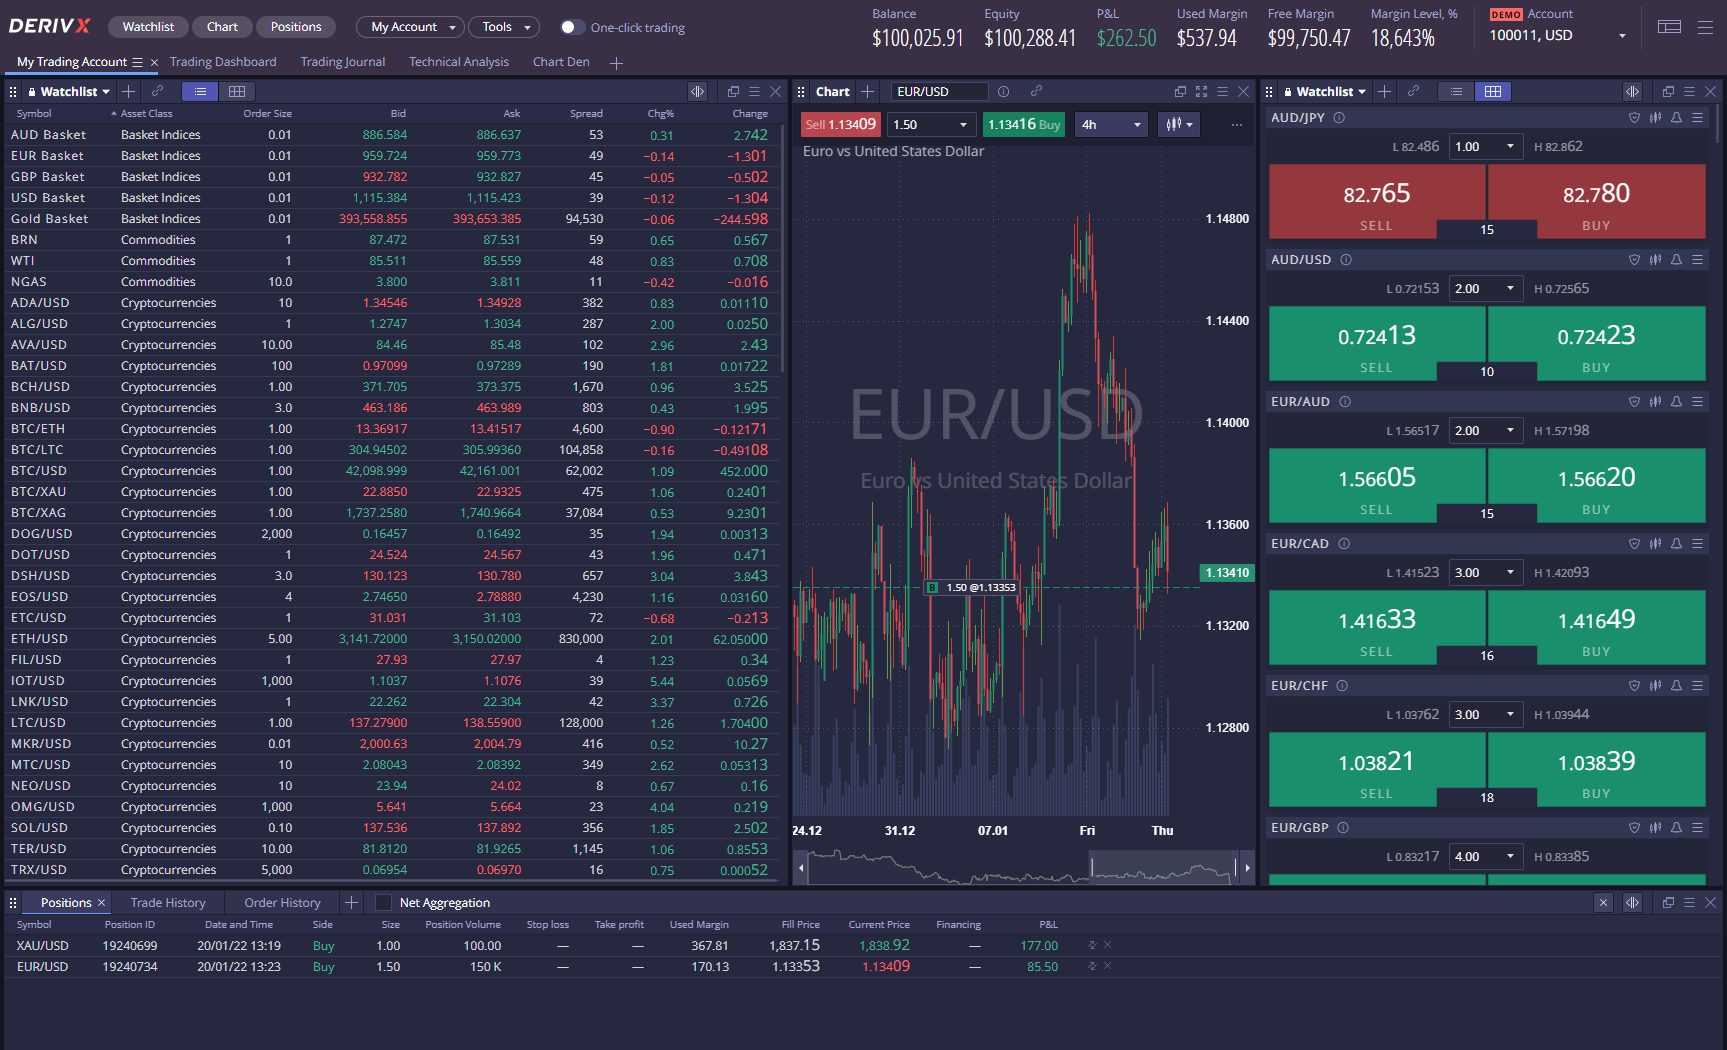
Task: Reverse the XAU/USD position
Action: (1092, 945)
